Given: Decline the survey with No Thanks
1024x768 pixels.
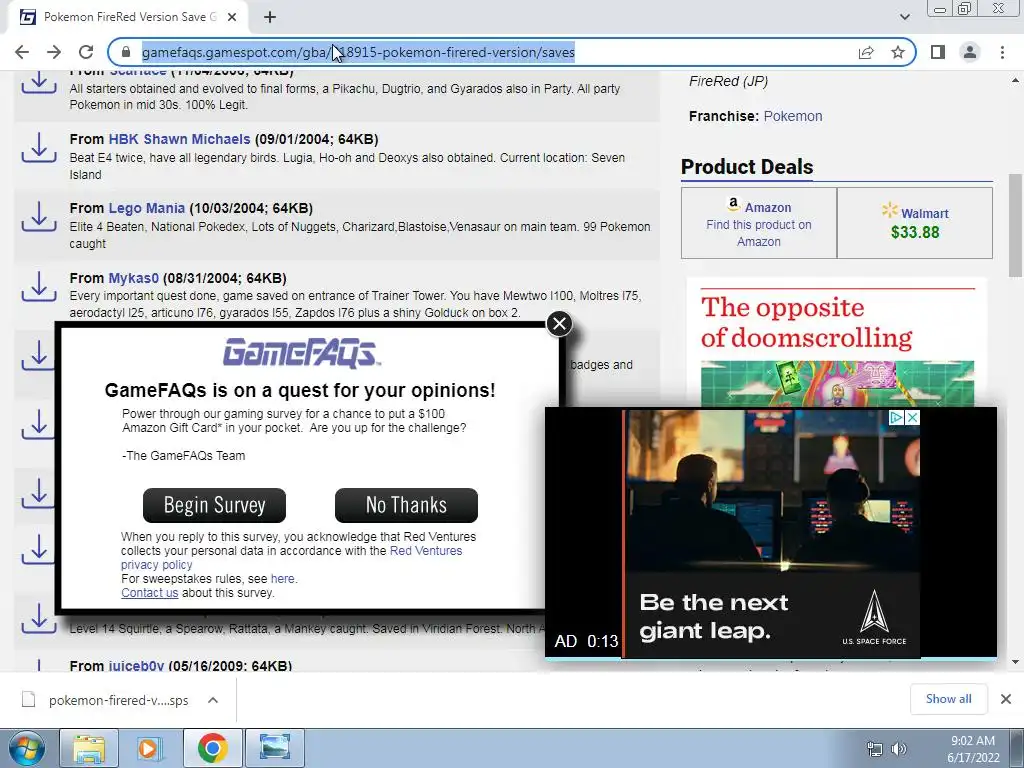Looking at the screenshot, I should [x=406, y=505].
